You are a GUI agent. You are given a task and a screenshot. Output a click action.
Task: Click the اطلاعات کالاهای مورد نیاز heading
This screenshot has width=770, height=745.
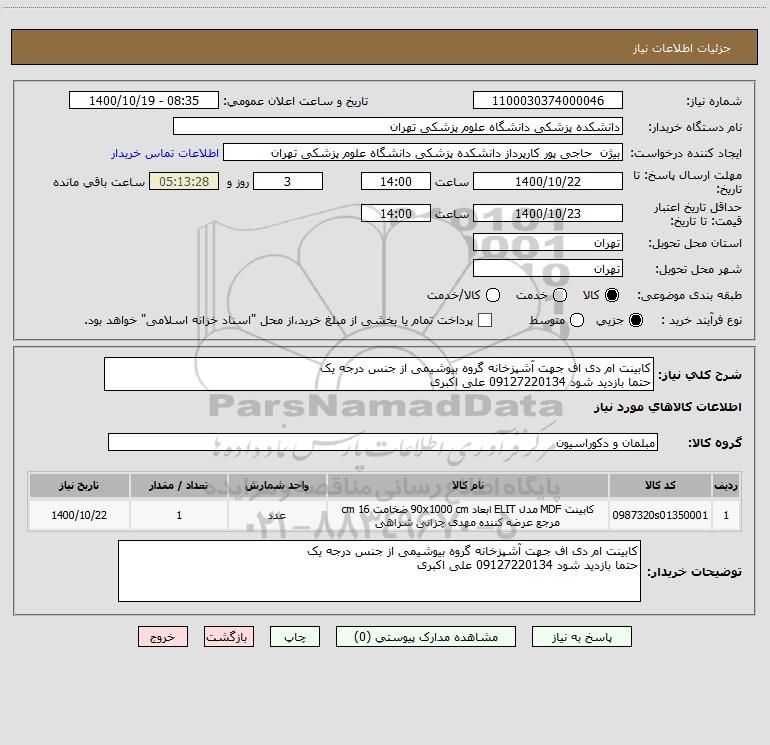coord(668,407)
